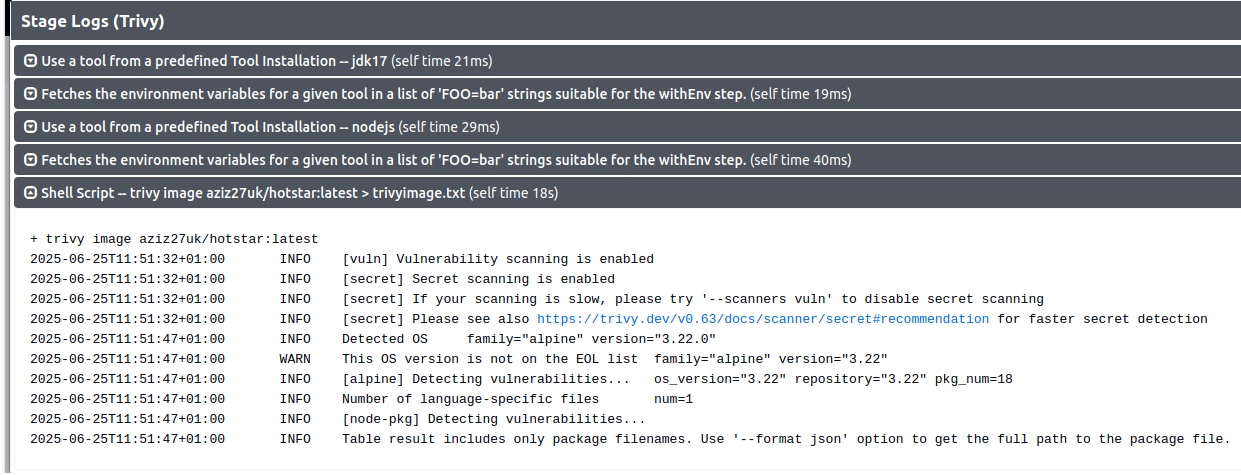This screenshot has width=1241, height=475.
Task: Select the '+ trivy image aziz27uk/hotstar:latest' command line
Action: pos(174,239)
